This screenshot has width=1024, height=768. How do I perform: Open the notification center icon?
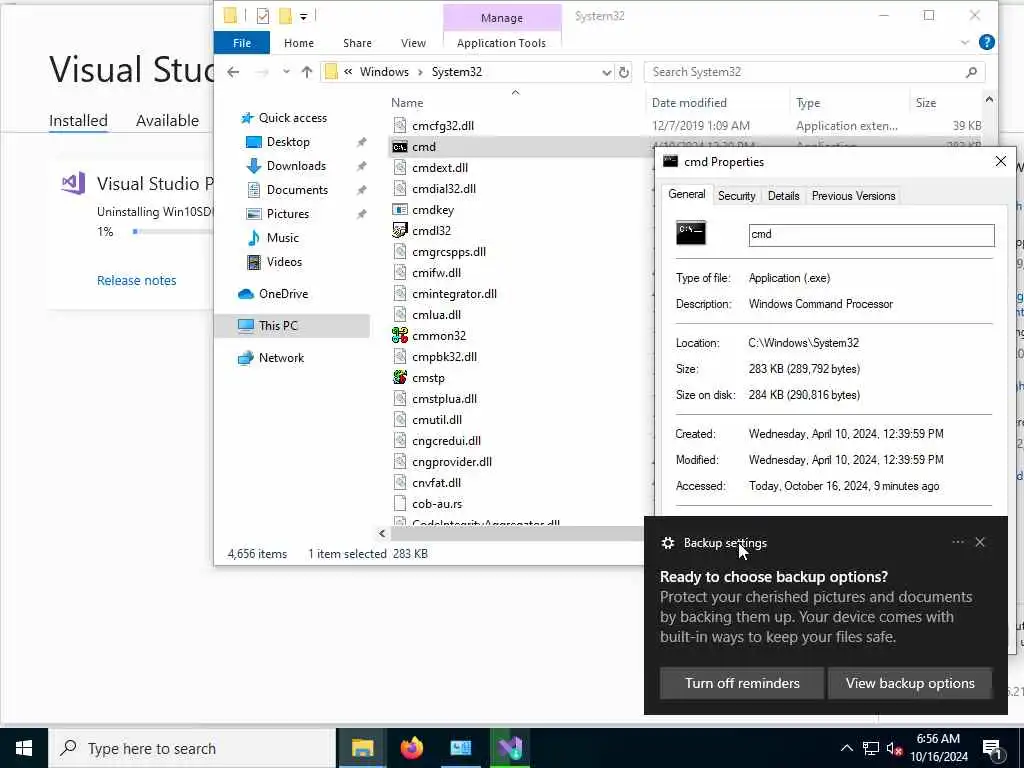(x=993, y=749)
